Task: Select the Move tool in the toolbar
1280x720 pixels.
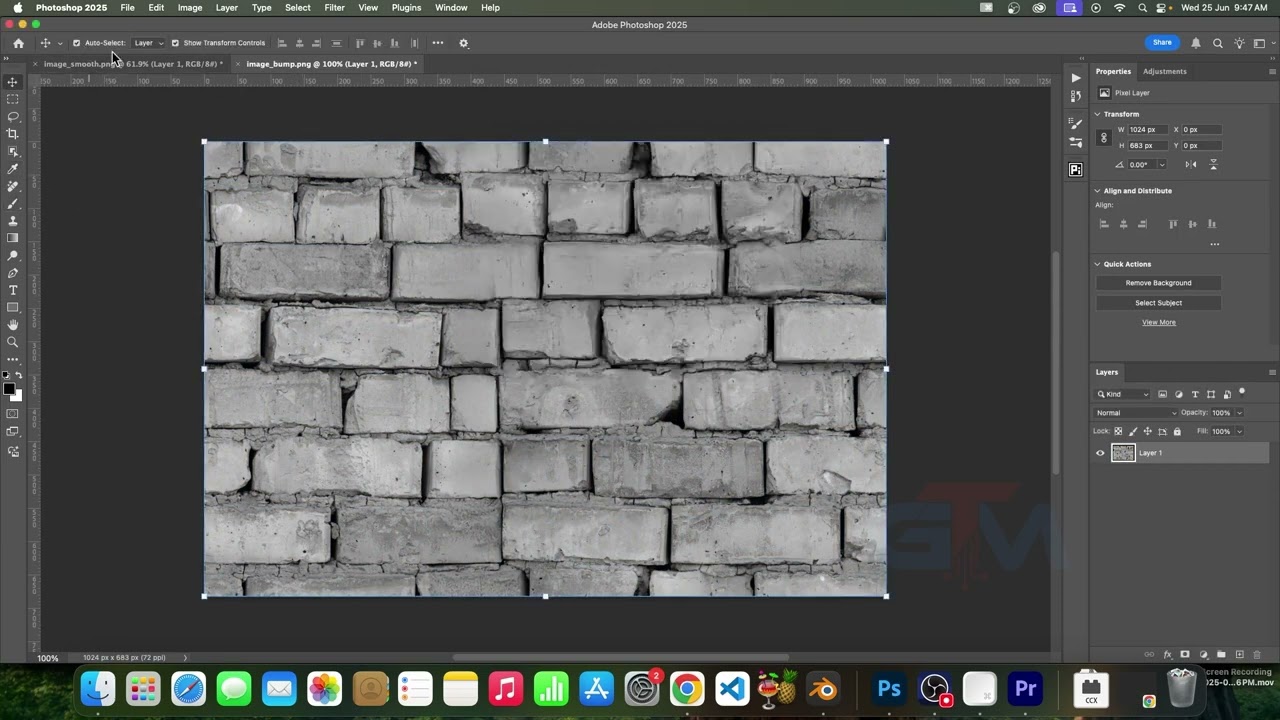Action: [x=13, y=82]
